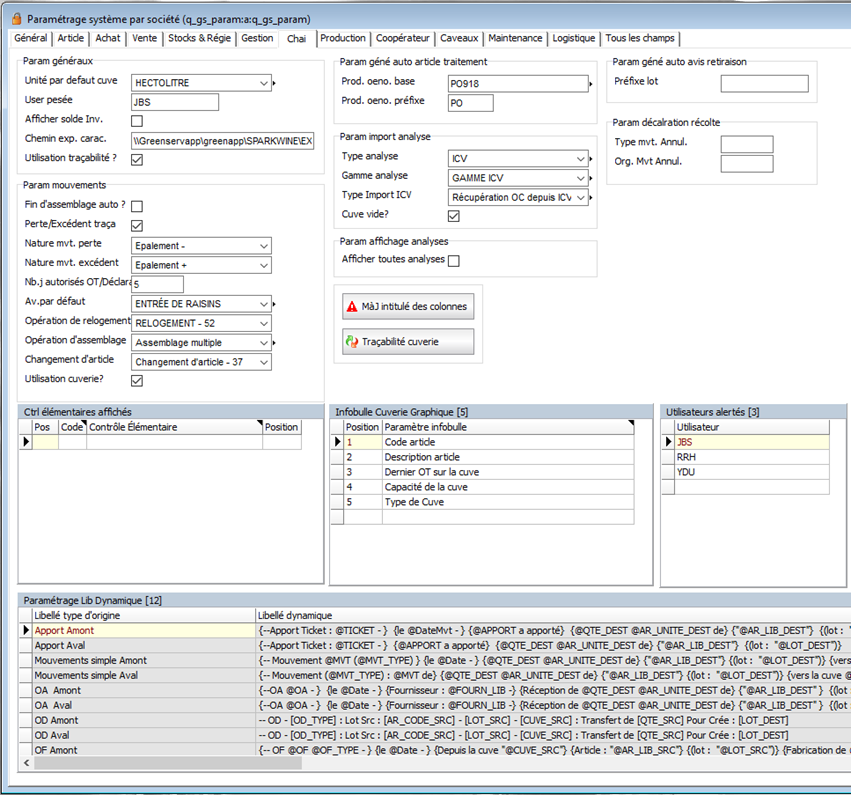Enable the Afficher solde Inv. checkbox

(x=138, y=121)
